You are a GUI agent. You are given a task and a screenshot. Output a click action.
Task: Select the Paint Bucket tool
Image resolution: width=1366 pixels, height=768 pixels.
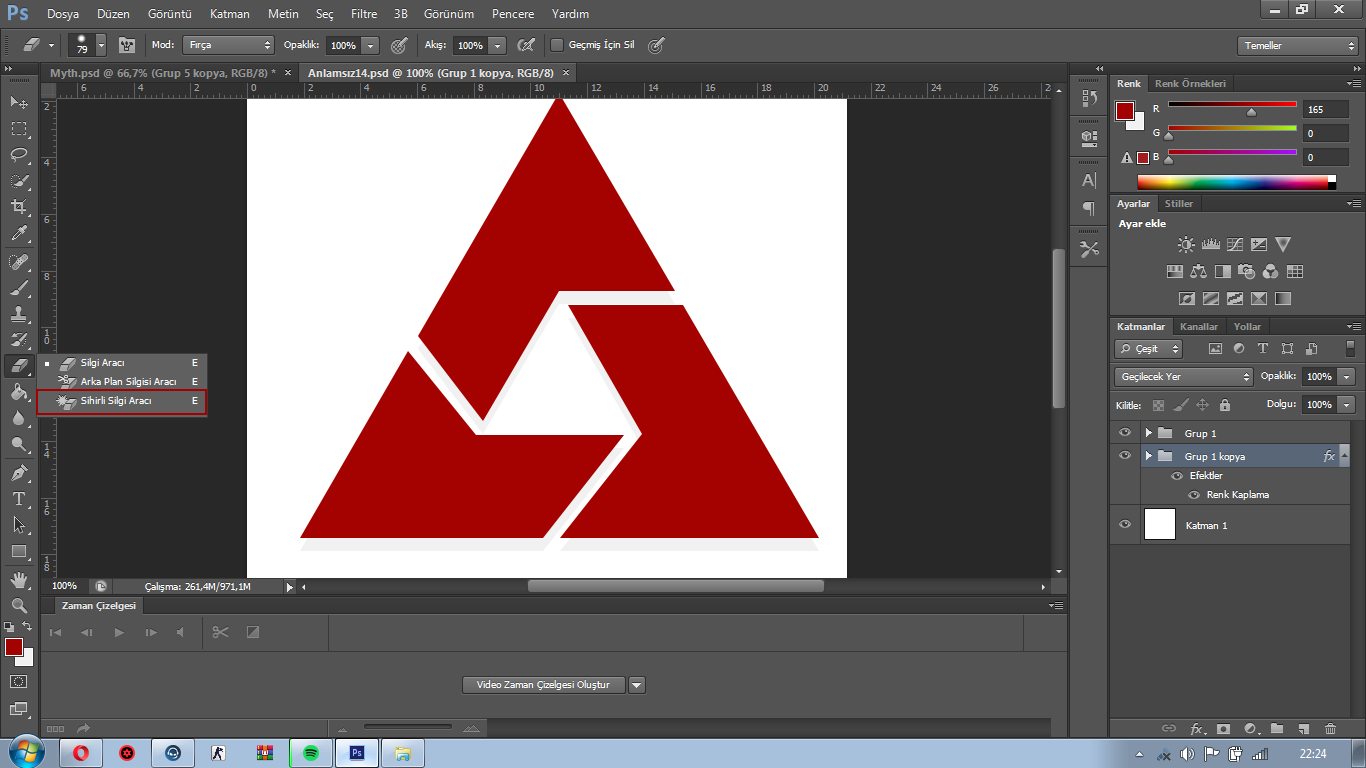(19, 392)
